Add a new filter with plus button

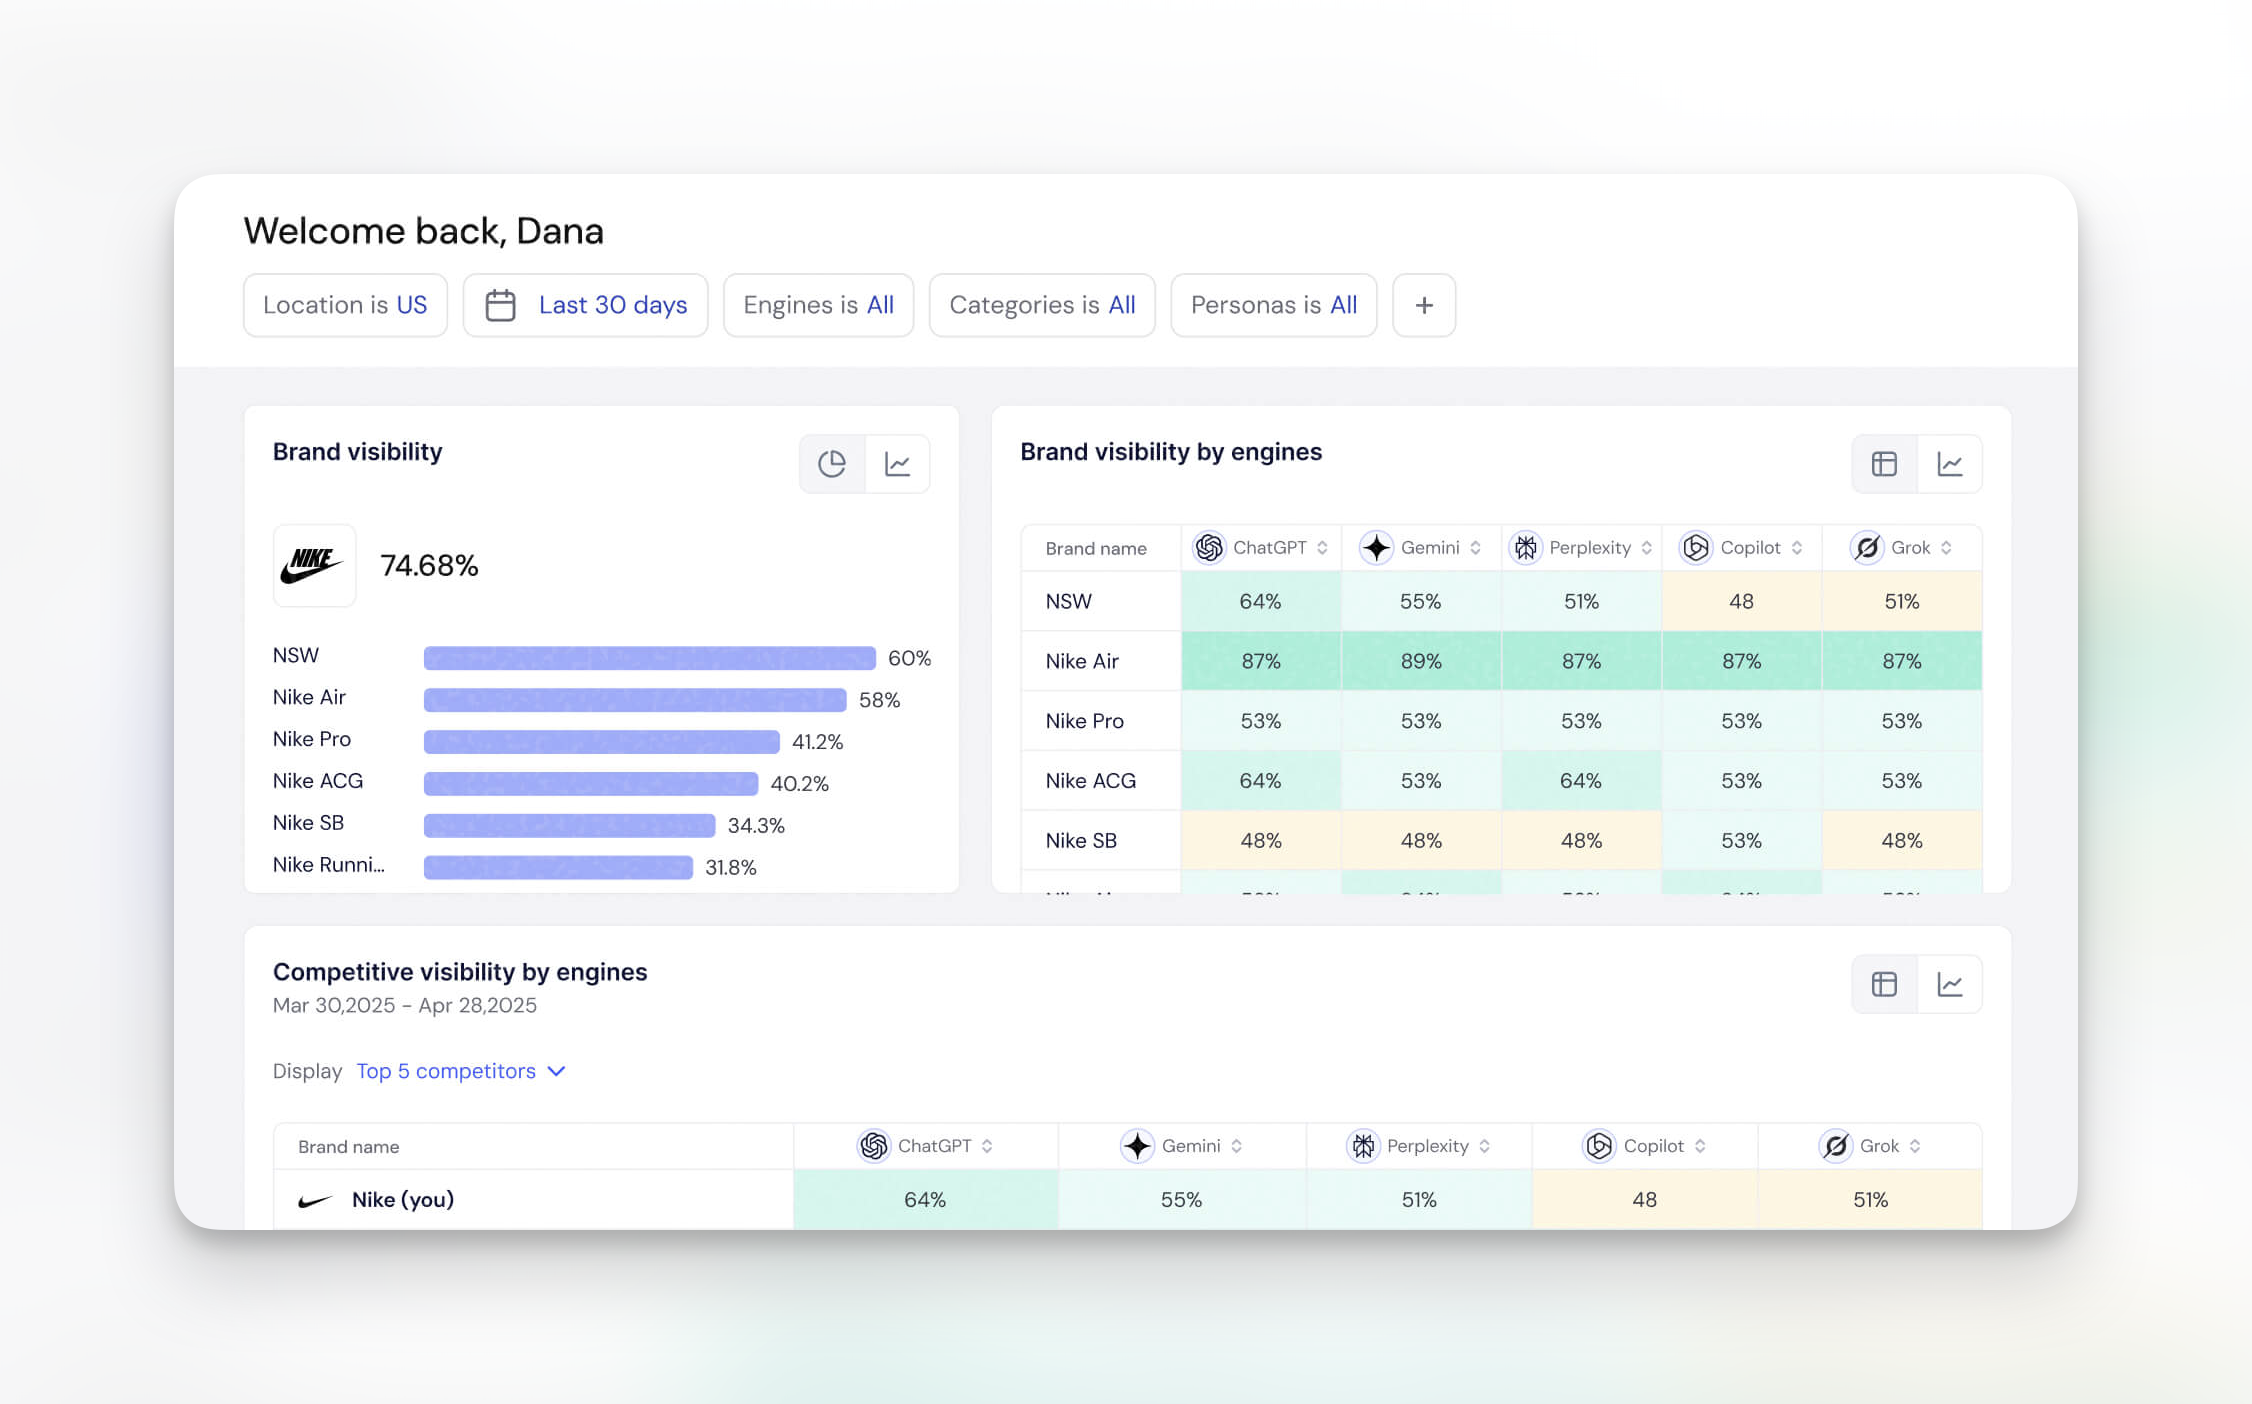pos(1424,305)
